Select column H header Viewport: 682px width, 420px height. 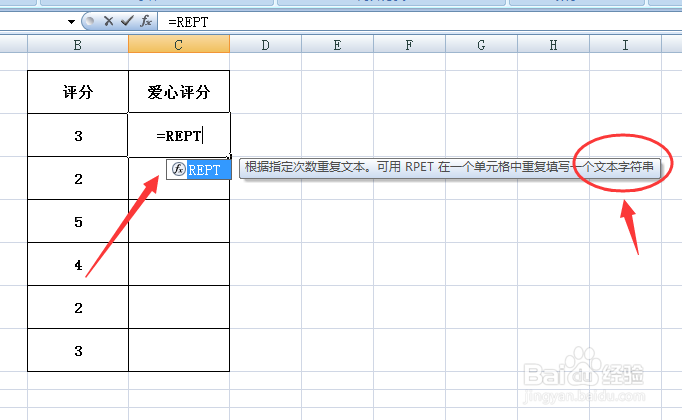tap(553, 45)
